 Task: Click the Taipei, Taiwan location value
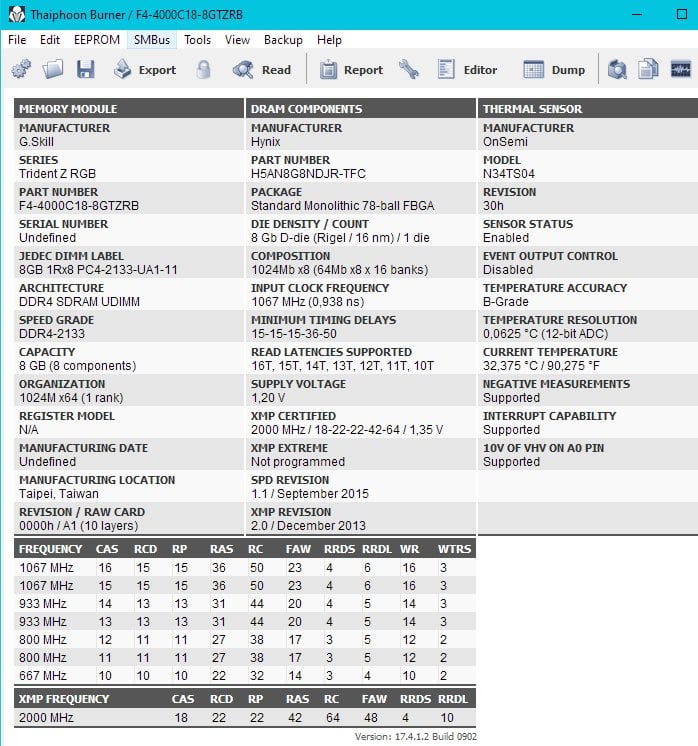59,493
